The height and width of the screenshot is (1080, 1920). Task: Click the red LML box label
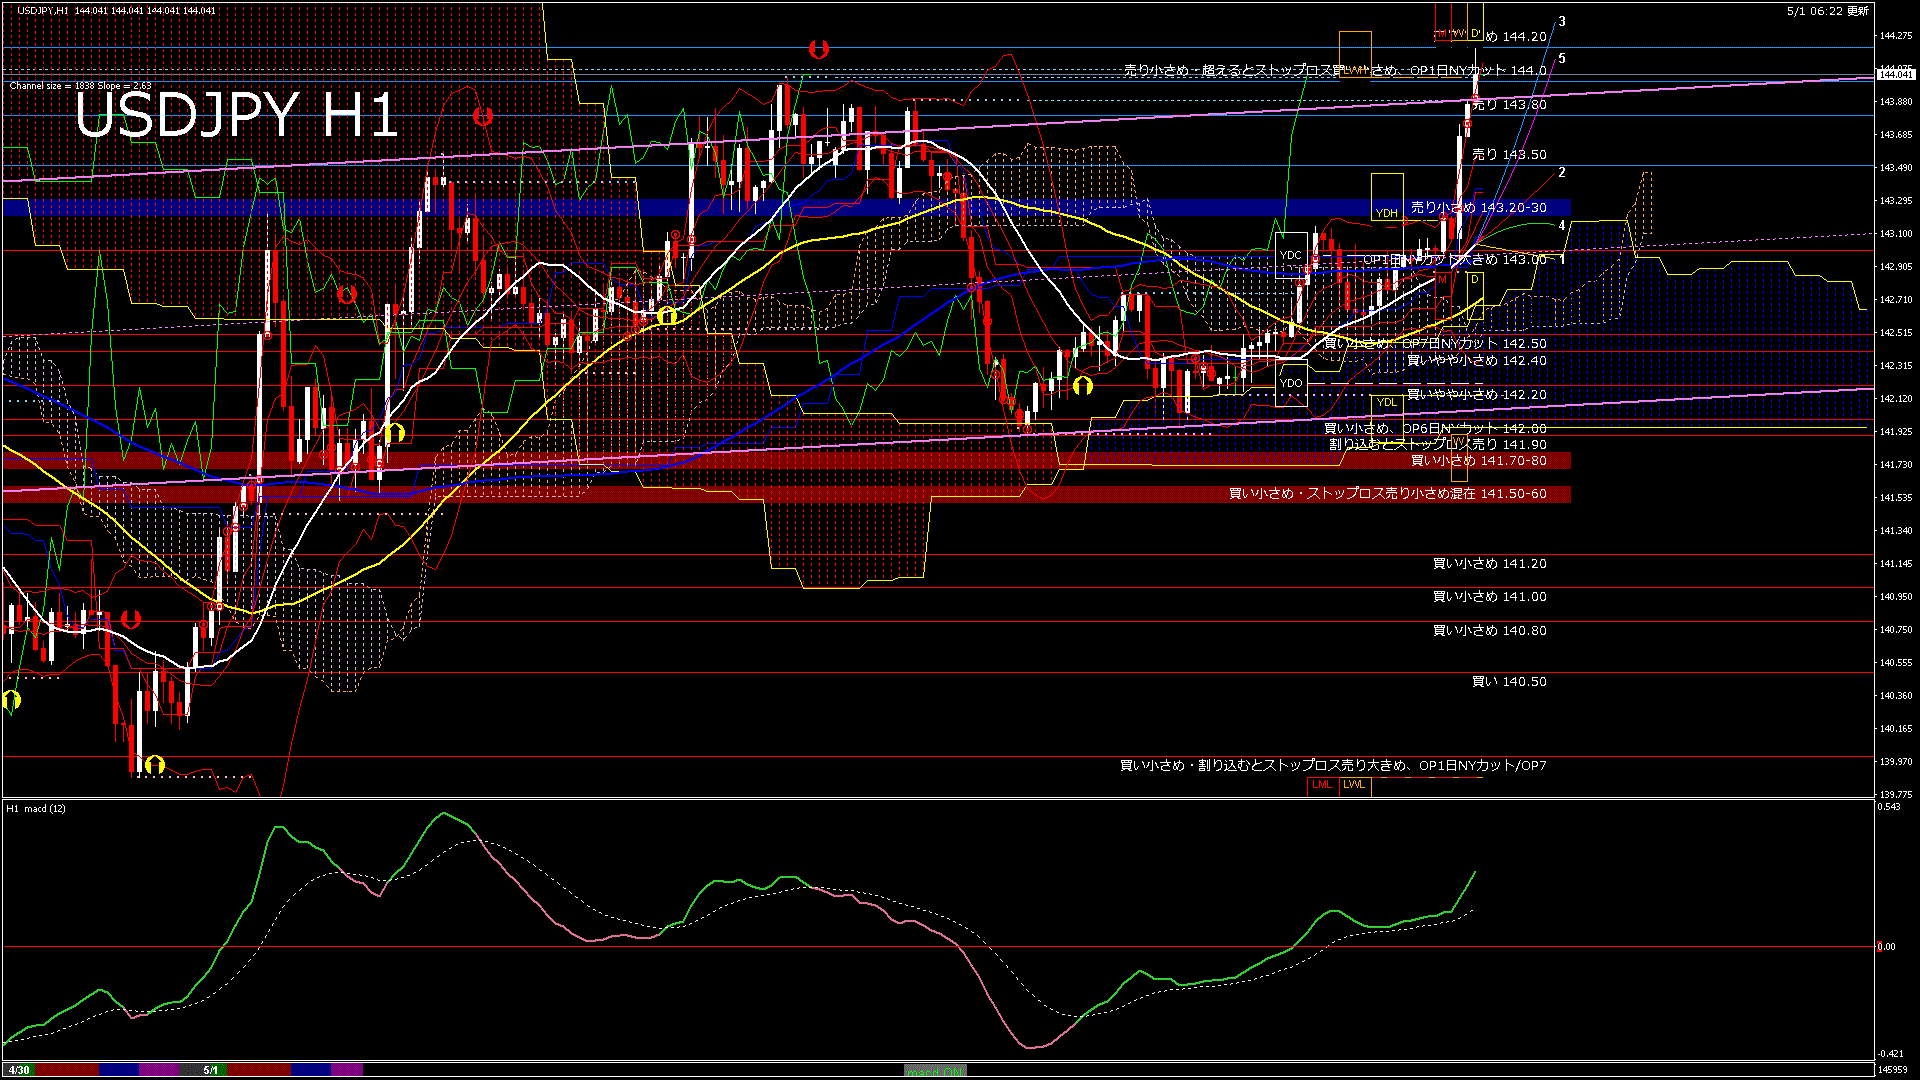(1322, 785)
